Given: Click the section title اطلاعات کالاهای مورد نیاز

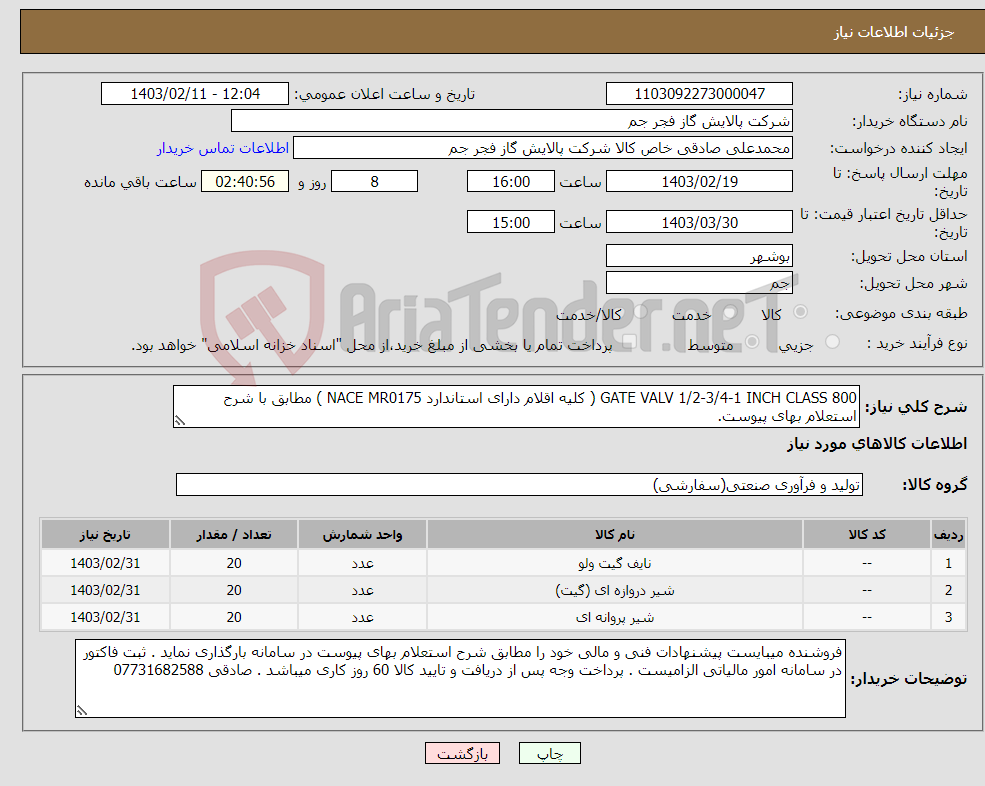Looking at the screenshot, I should (x=877, y=444).
